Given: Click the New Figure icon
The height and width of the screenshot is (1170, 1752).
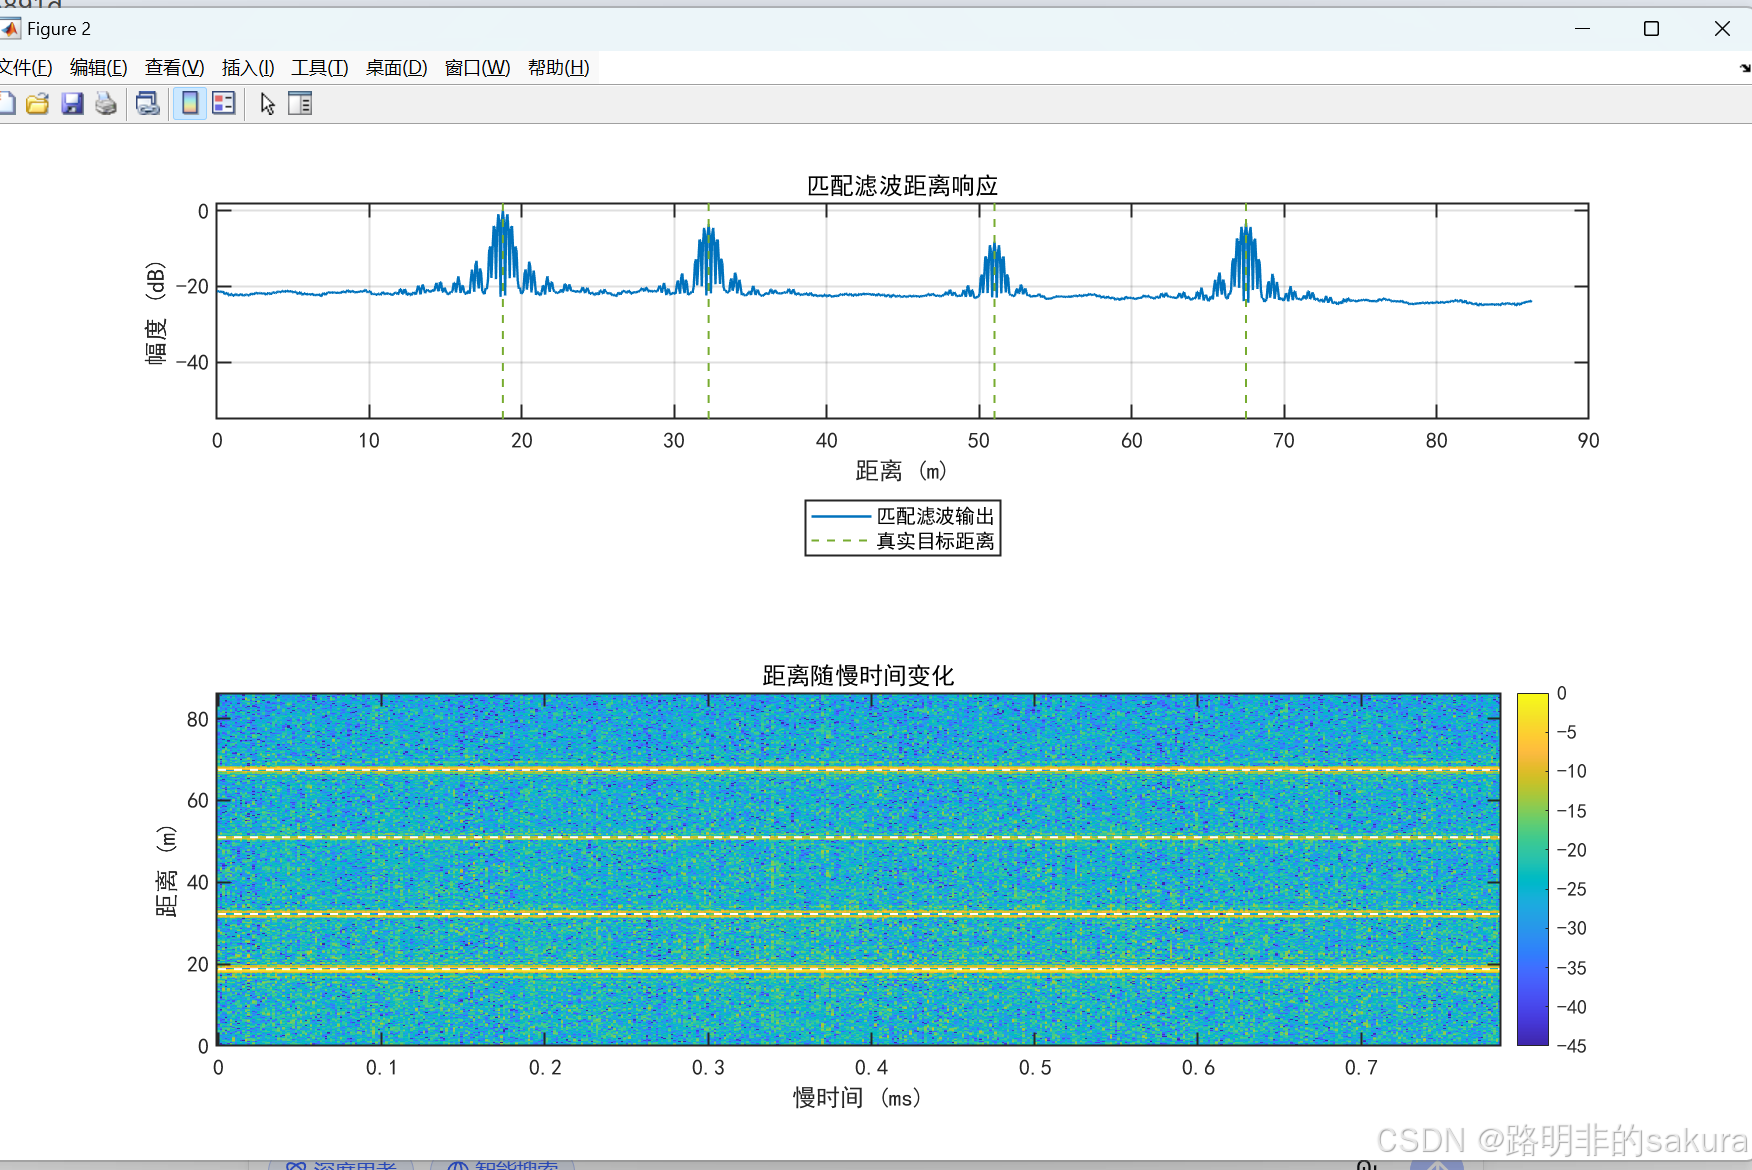Looking at the screenshot, I should point(6,103).
